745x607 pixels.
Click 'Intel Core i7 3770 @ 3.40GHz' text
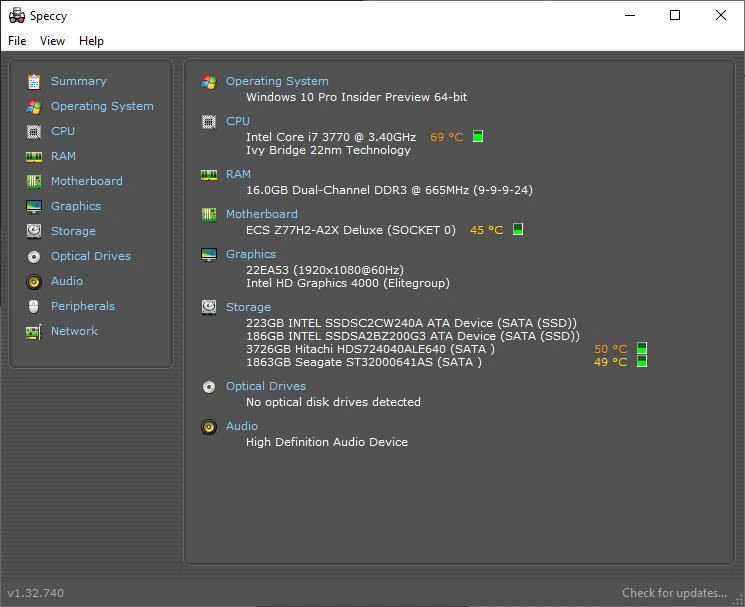[x=331, y=137]
